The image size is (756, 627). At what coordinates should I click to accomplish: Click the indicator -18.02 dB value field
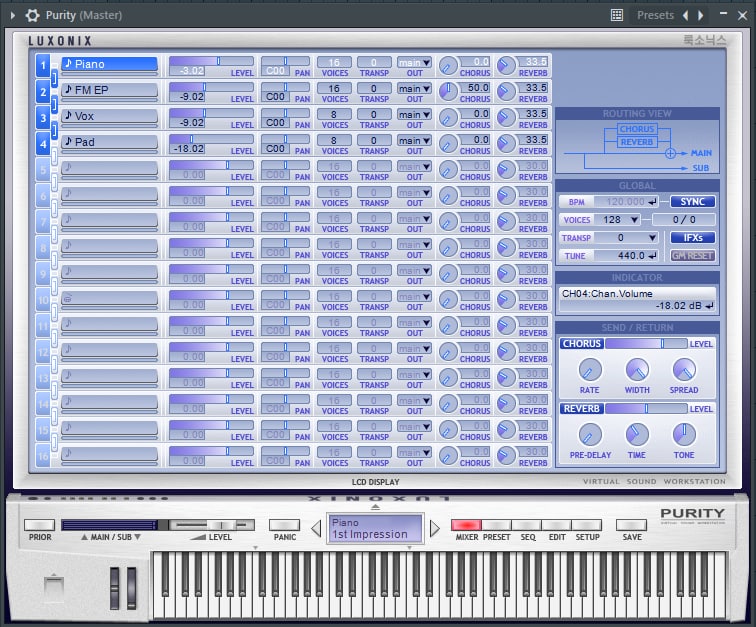point(637,306)
